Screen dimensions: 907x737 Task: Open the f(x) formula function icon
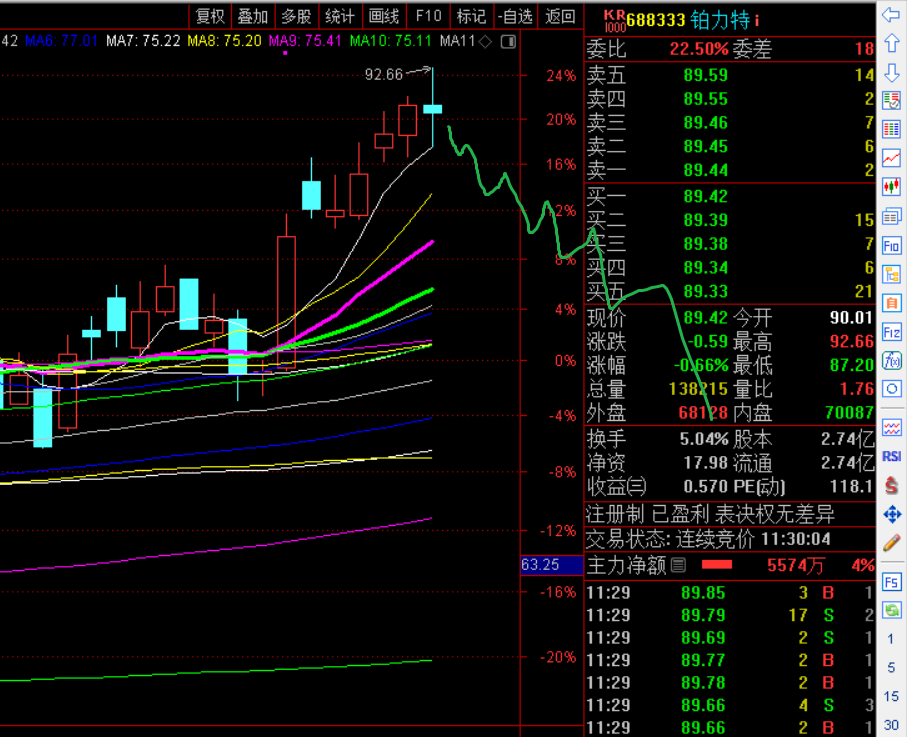coord(891,361)
